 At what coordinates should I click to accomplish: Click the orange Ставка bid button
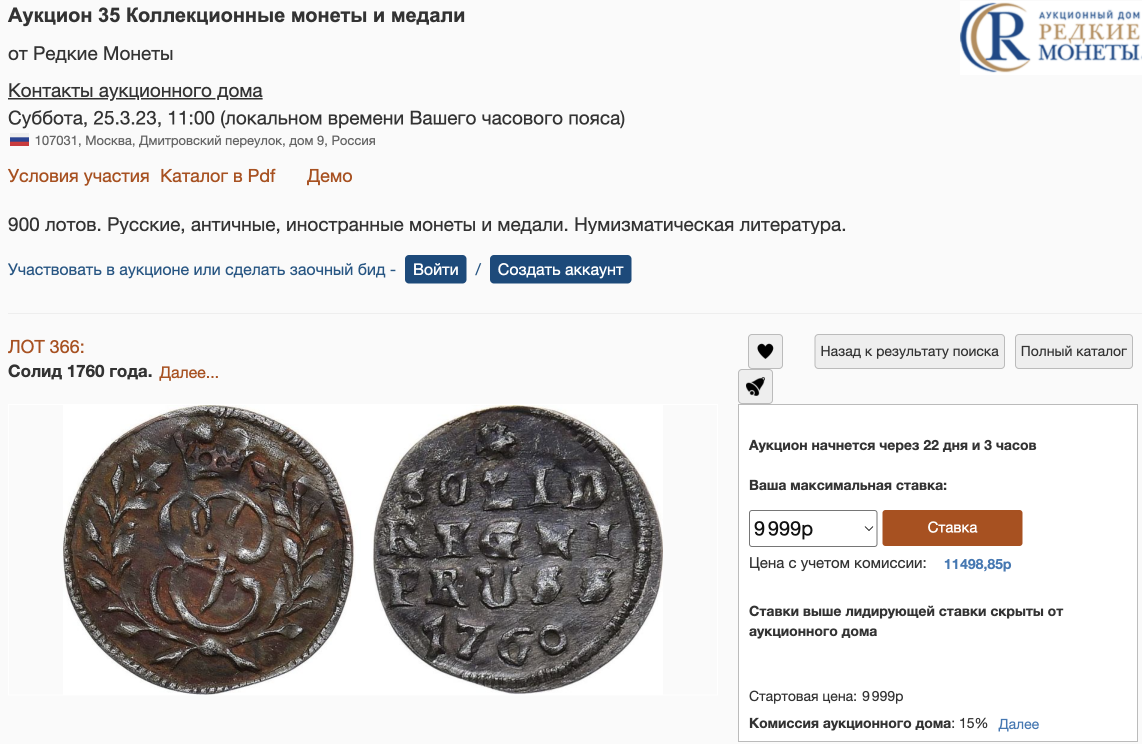pyautogui.click(x=952, y=528)
